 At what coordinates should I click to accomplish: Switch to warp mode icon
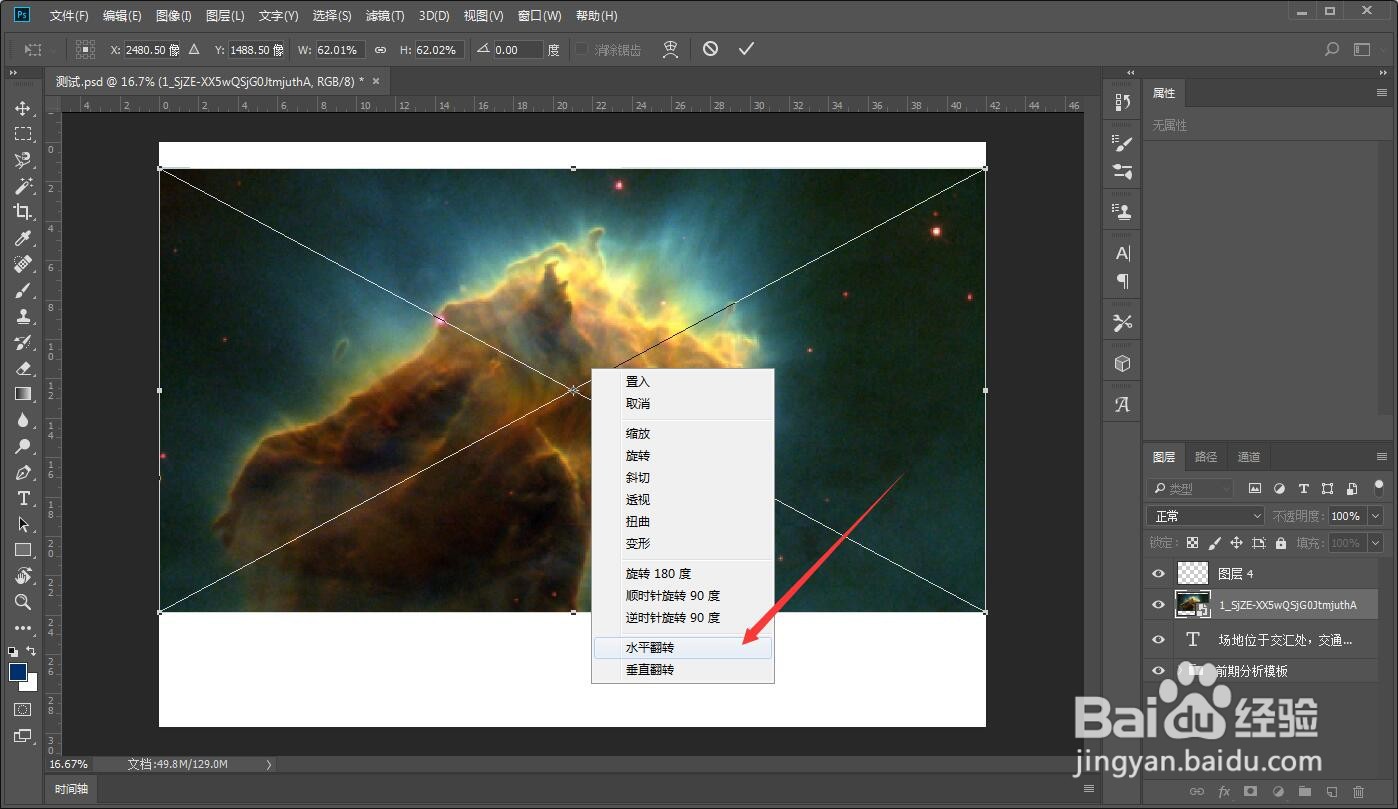pos(671,49)
